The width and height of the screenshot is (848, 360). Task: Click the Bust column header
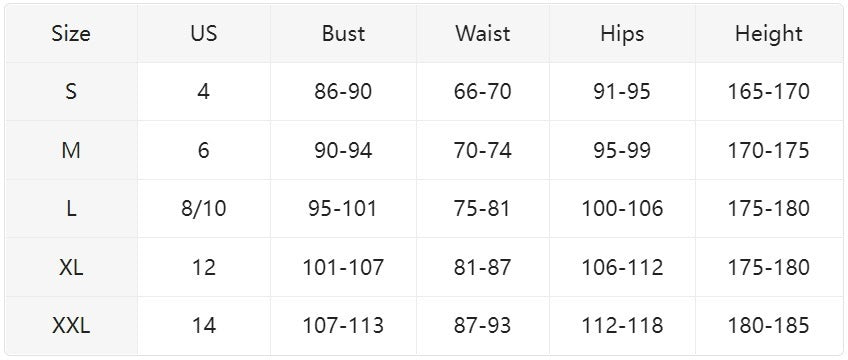point(343,34)
